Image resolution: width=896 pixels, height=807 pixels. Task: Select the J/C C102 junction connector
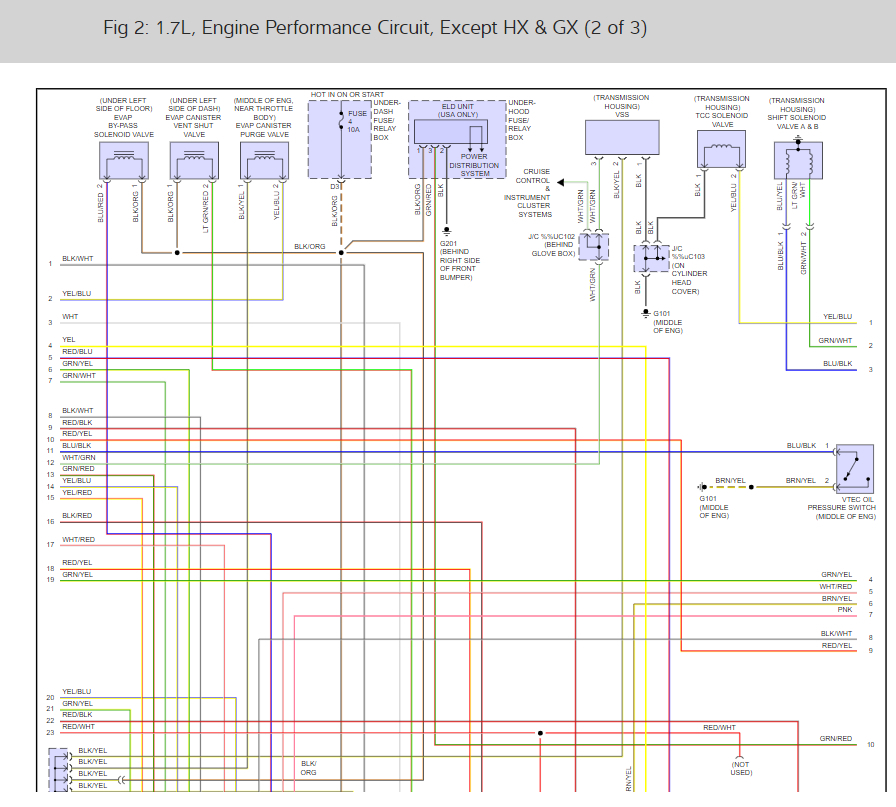point(594,246)
